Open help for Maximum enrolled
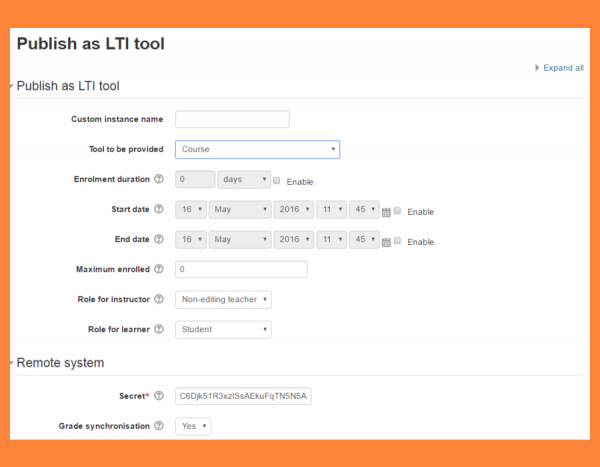 (159, 270)
